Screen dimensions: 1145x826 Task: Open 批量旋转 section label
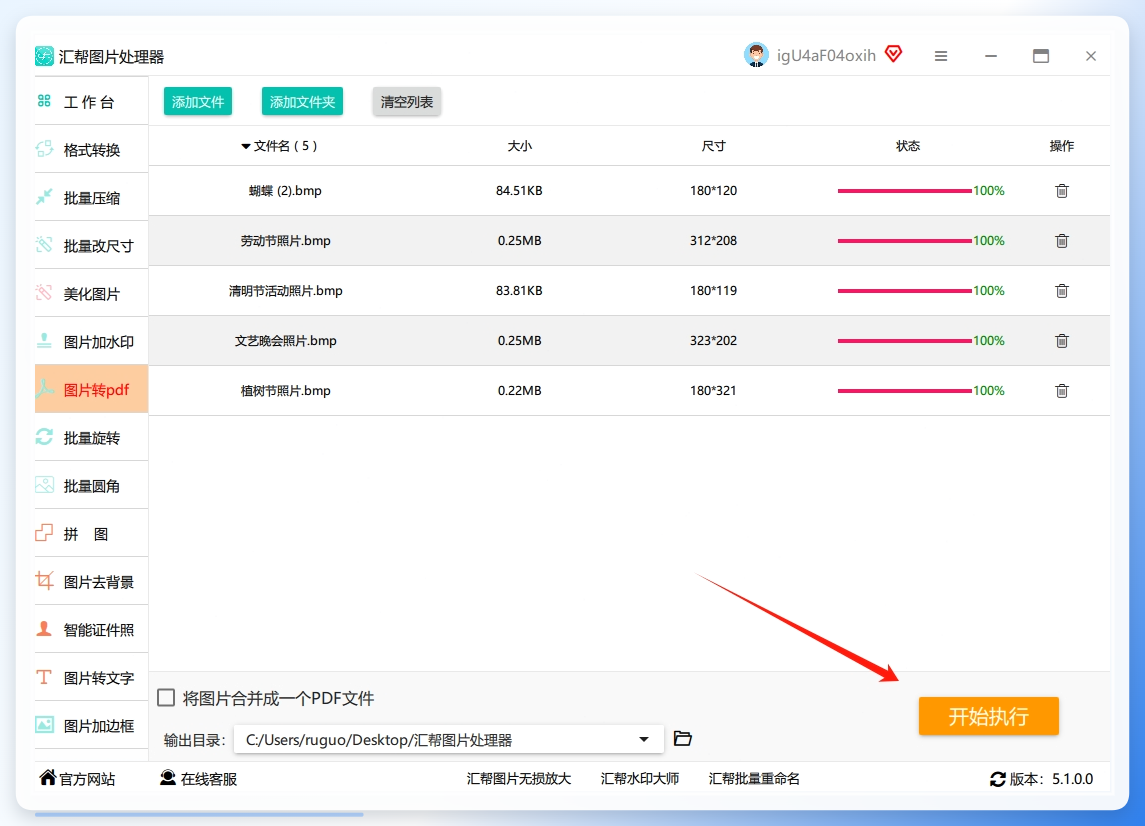pyautogui.click(x=92, y=438)
